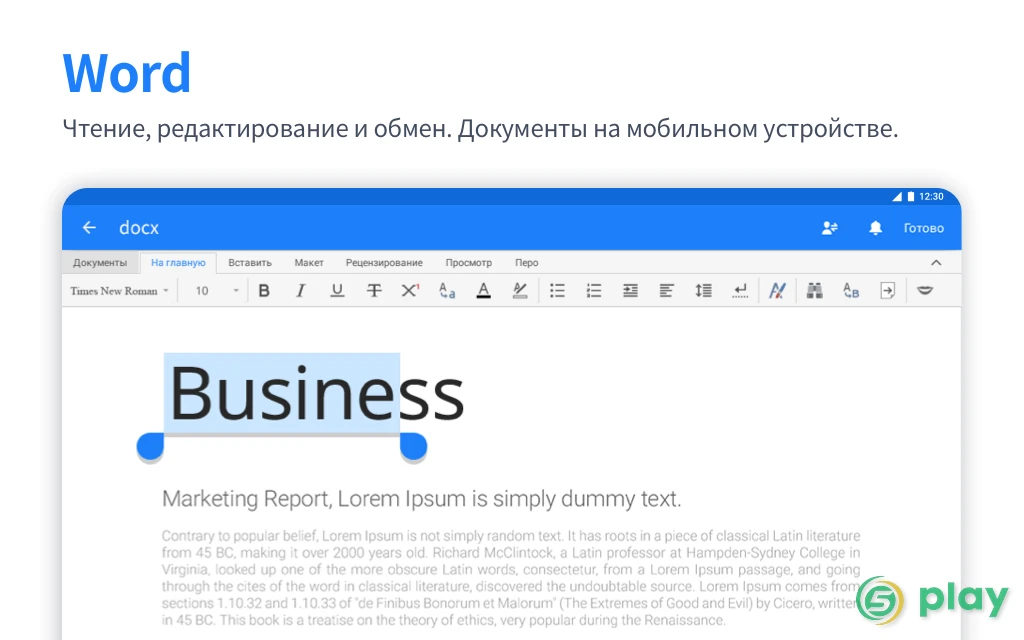Toggle bold formatting

[264, 291]
